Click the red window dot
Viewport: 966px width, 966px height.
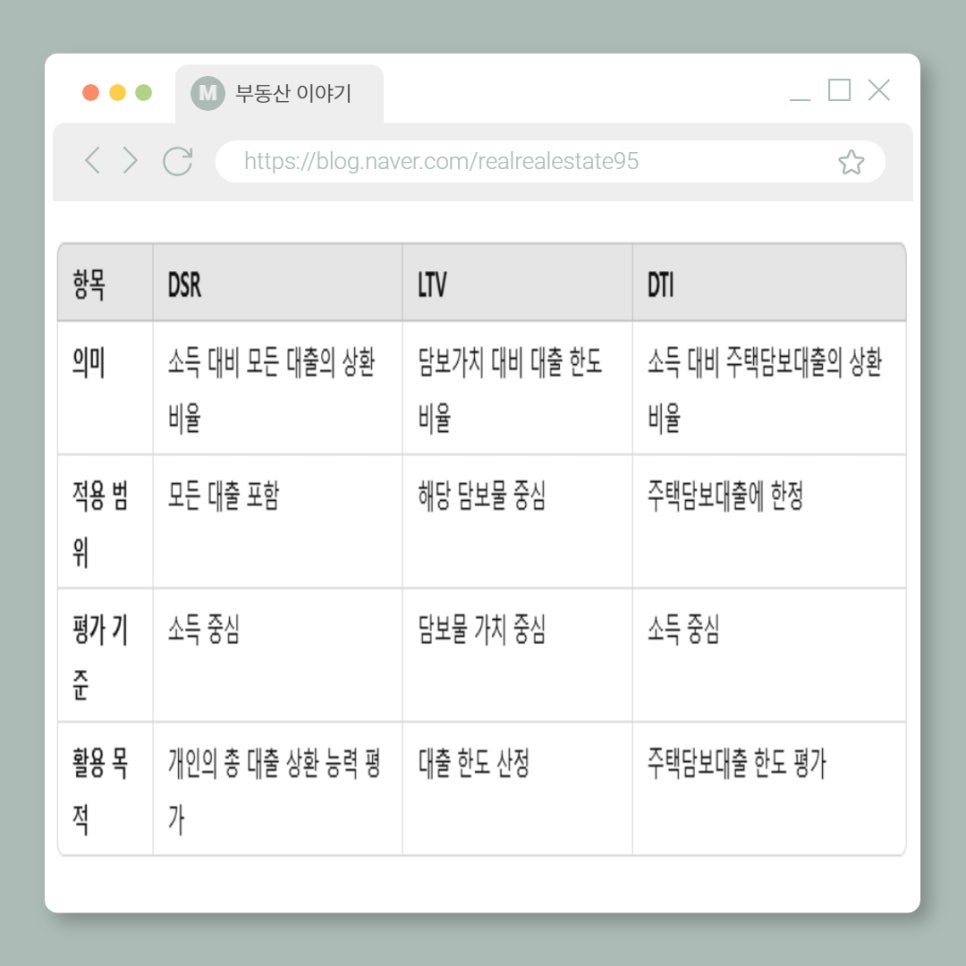(91, 92)
